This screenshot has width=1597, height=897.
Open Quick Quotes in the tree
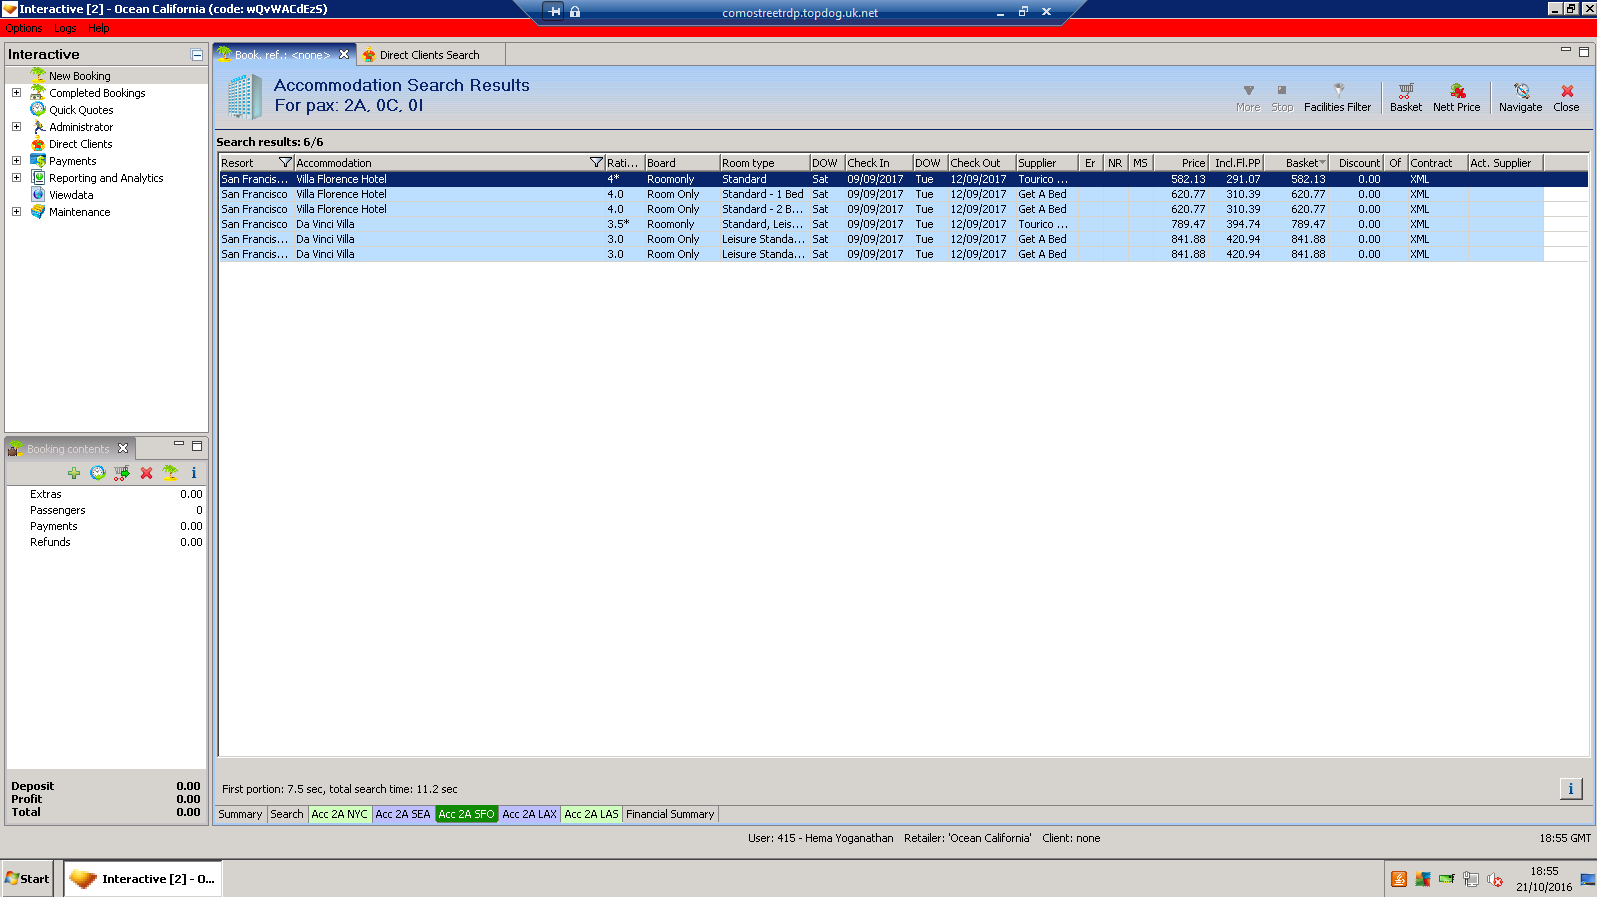[x=81, y=110]
